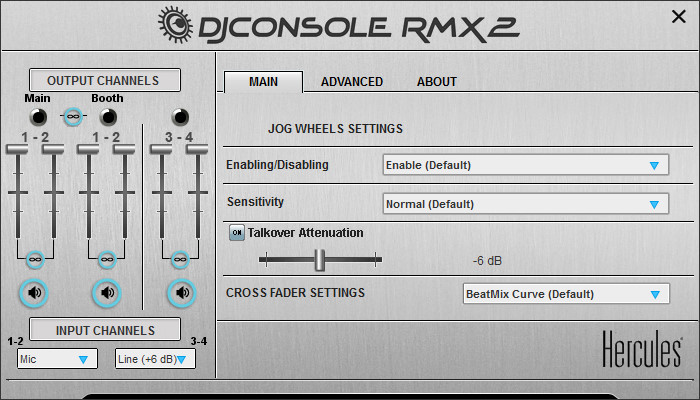Click the Main left channel fader
The height and width of the screenshot is (400, 700).
[17, 149]
